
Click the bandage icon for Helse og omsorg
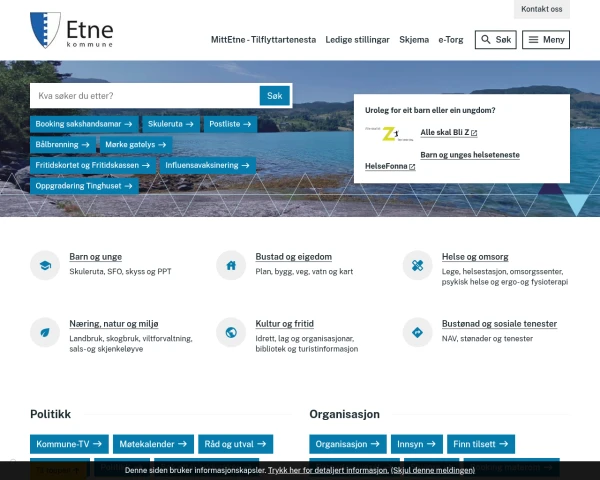pos(417,265)
